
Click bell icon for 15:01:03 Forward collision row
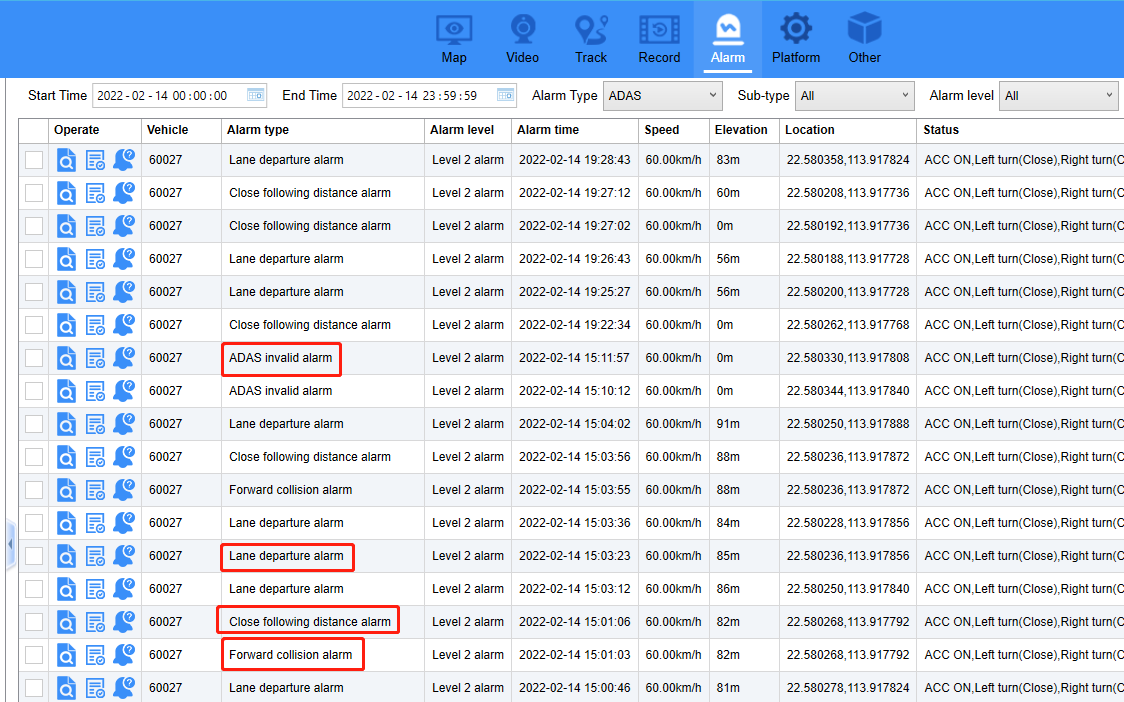pos(124,654)
